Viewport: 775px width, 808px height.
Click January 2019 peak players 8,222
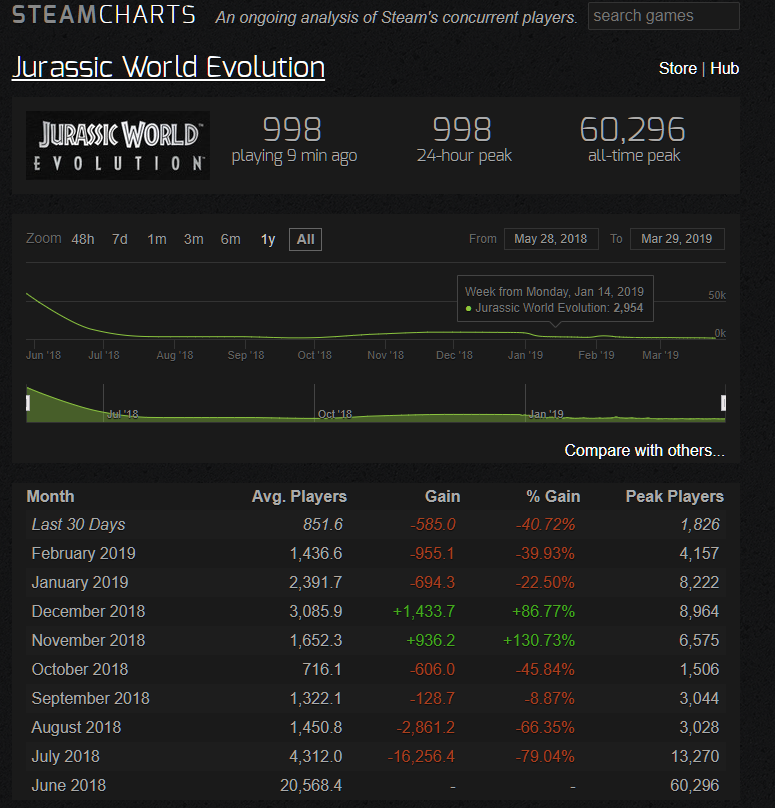[699, 582]
